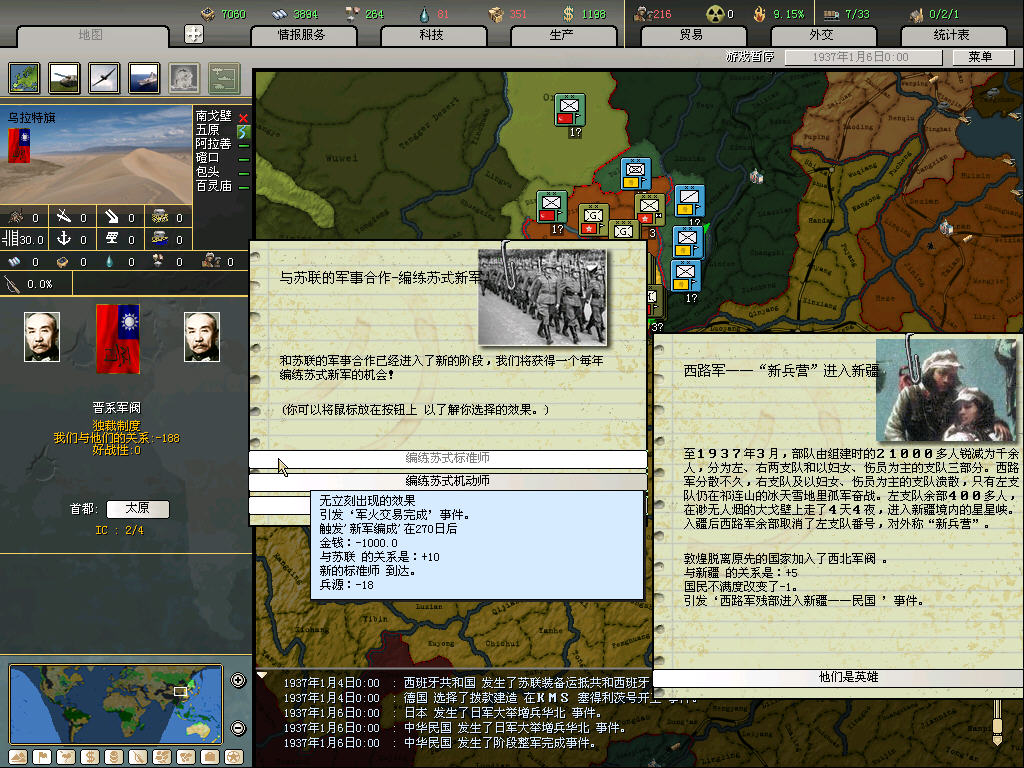
Task: Click the capital 太原 button
Action: [x=137, y=509]
